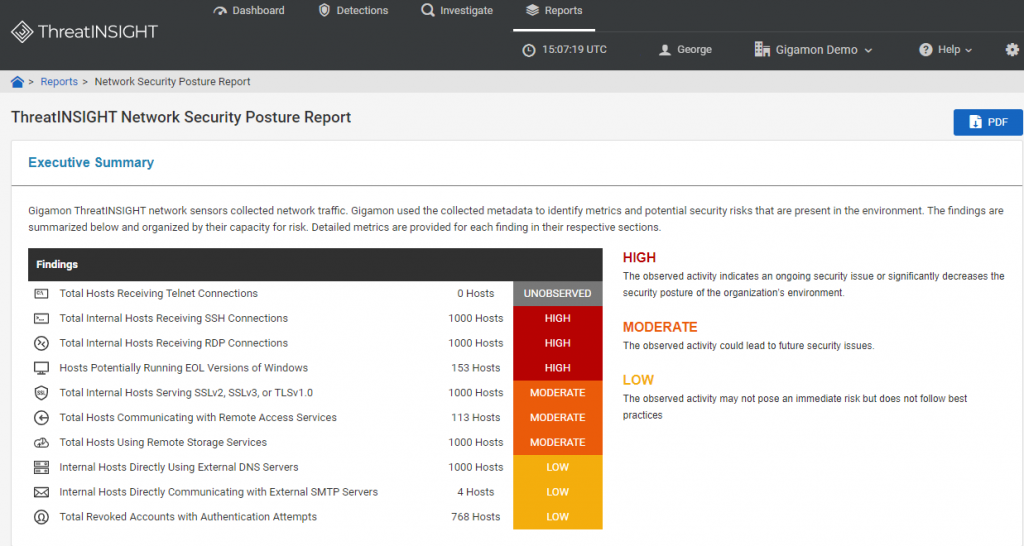Click the Revoked Accounts user icon
The image size is (1024, 546).
click(41, 517)
